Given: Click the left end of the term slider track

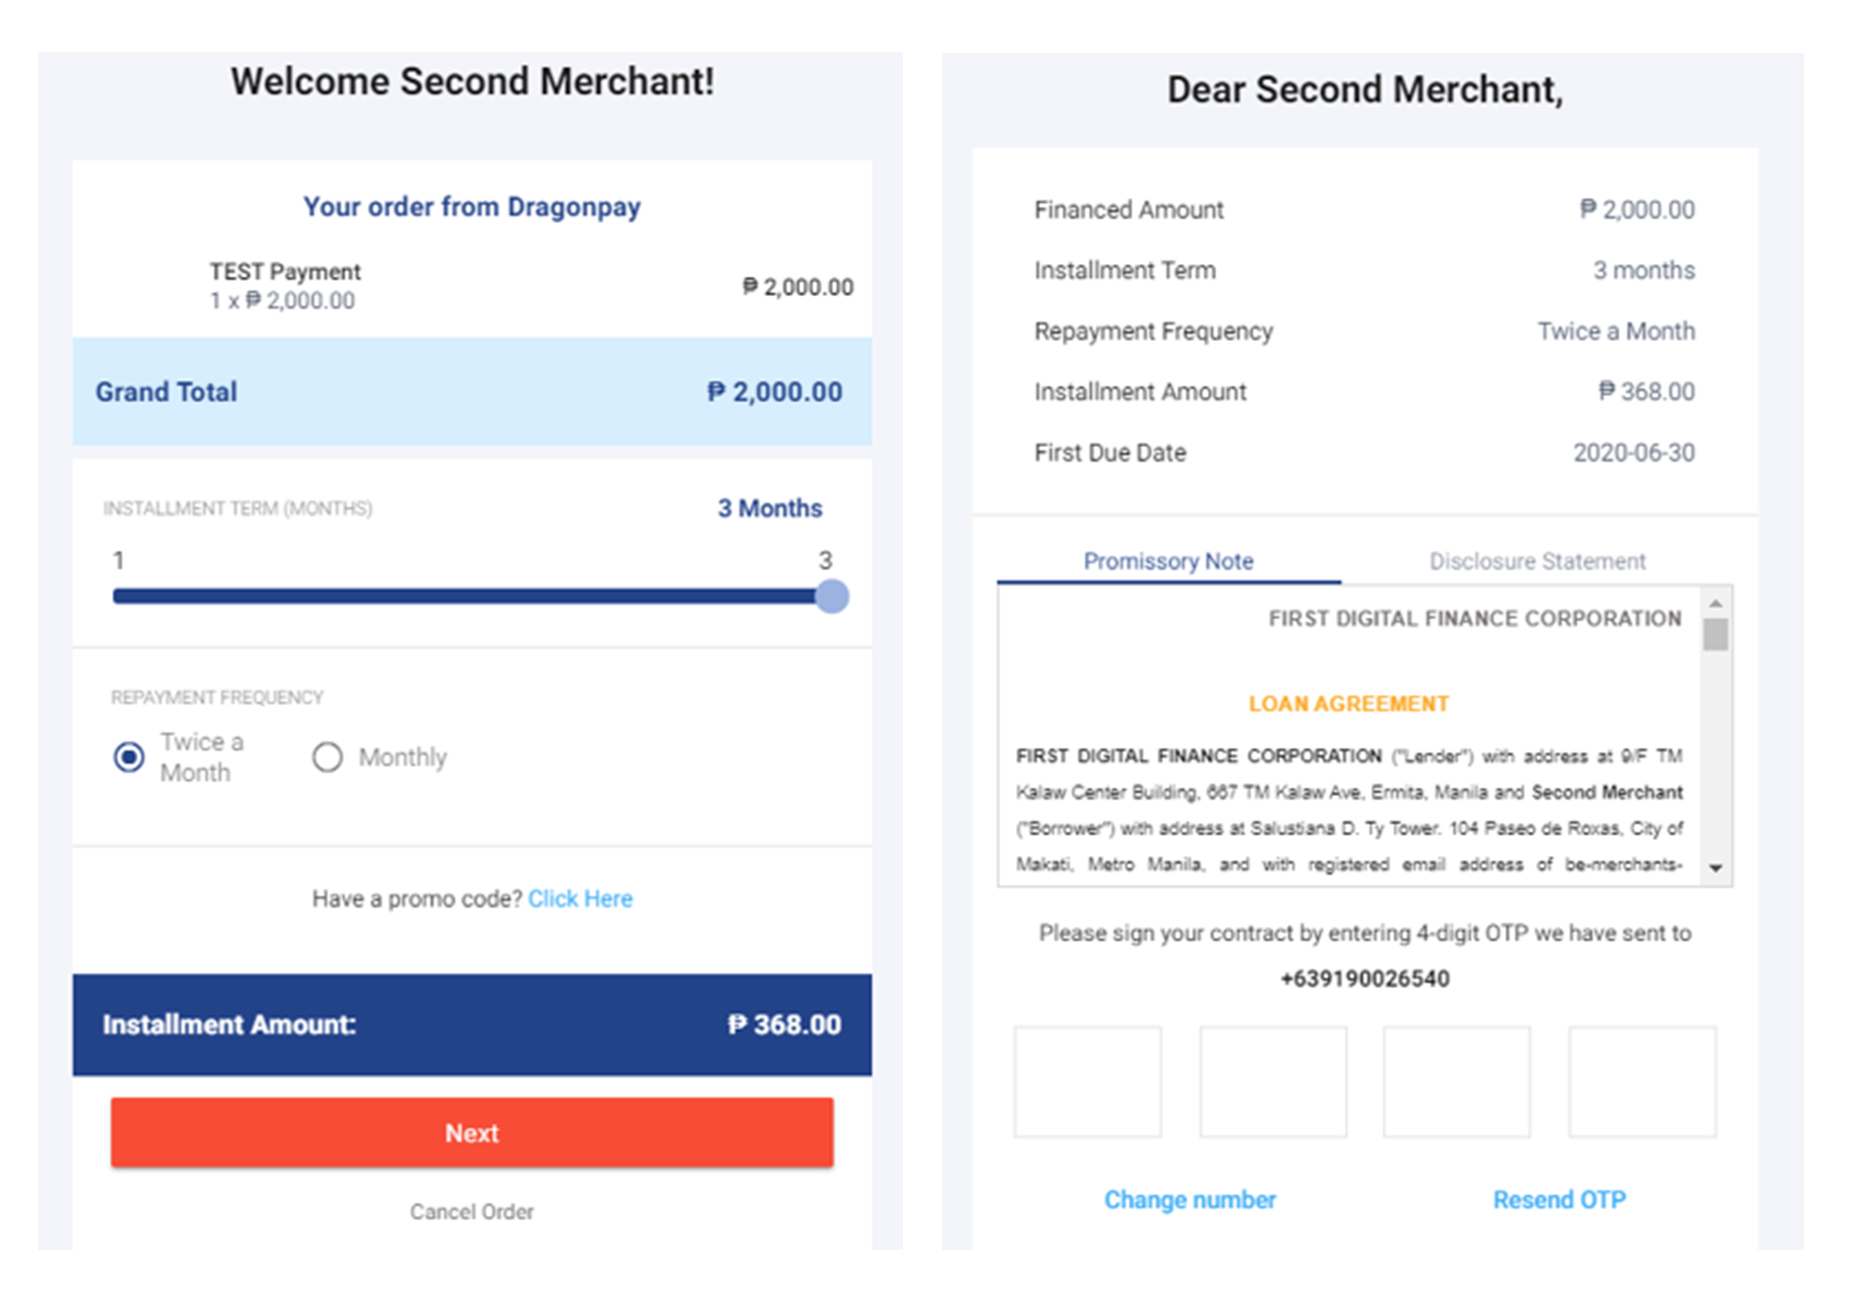Looking at the screenshot, I should 120,595.
